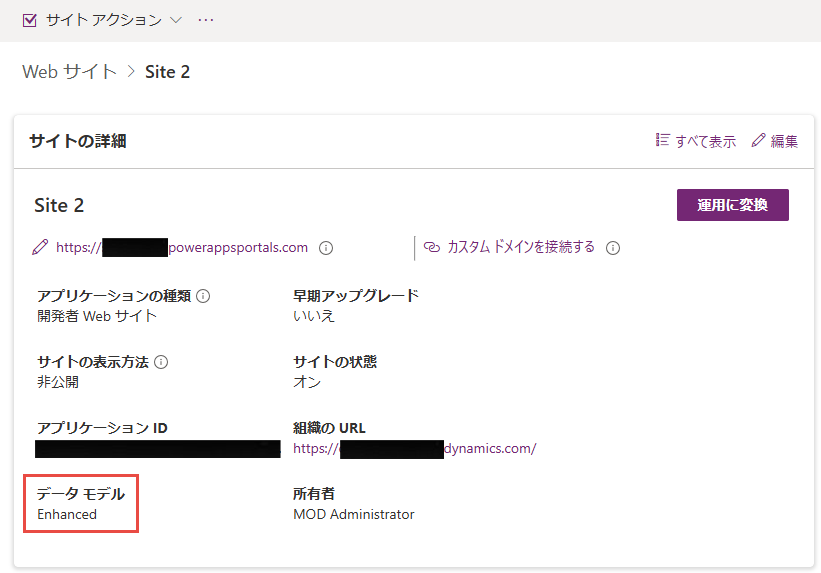
Task: Click the Site Actions checkmark icon
Action: pos(30,20)
